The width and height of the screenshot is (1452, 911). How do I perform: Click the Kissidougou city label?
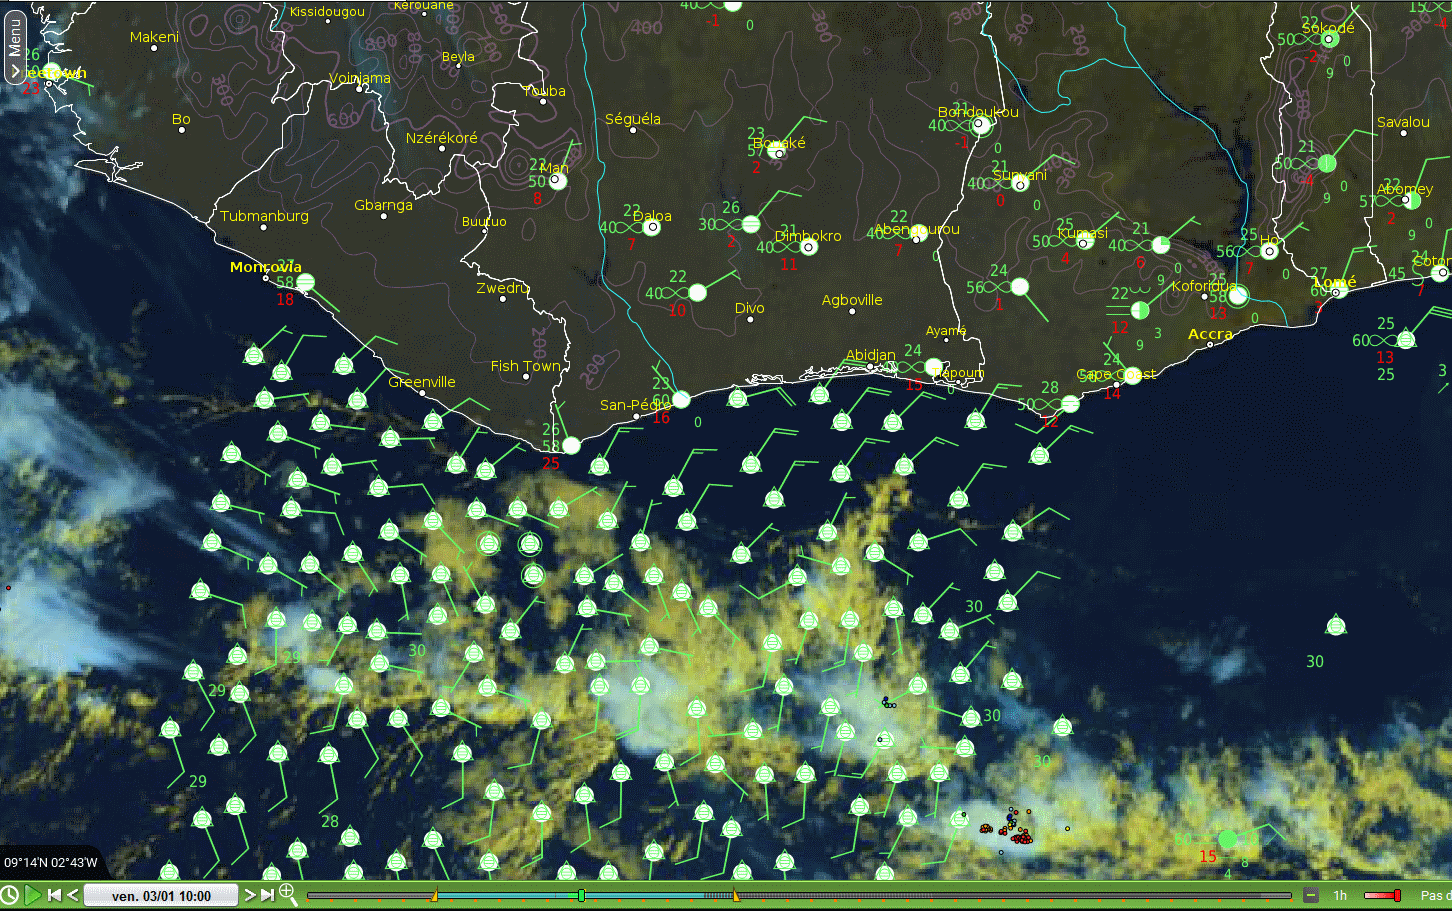[327, 12]
